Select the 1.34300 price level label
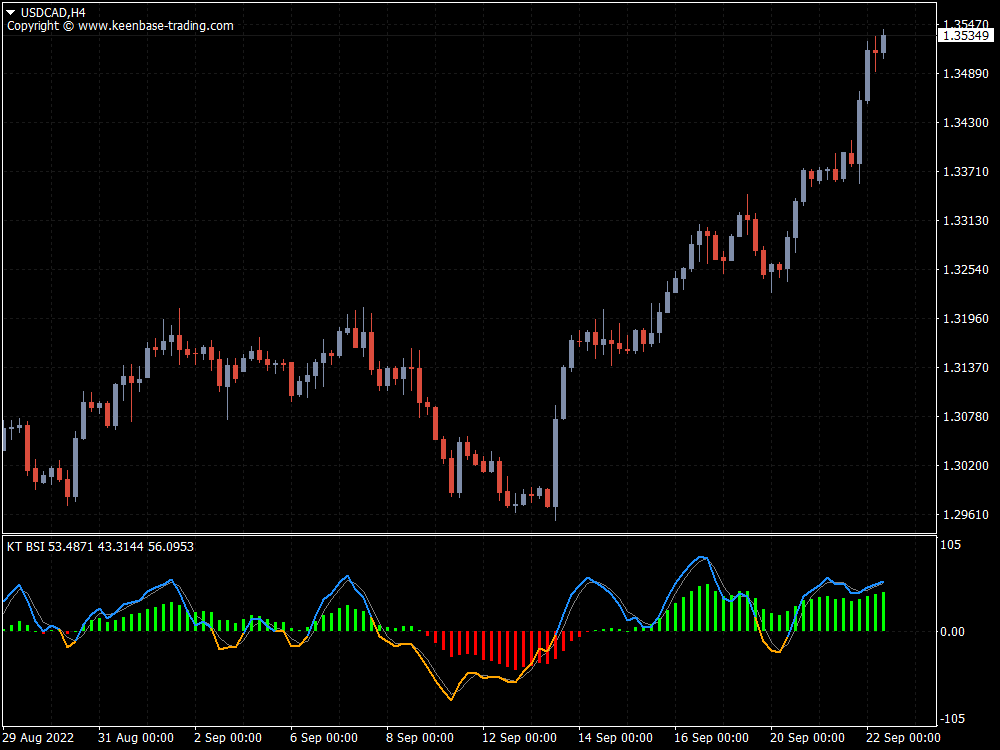1000x750 pixels. click(x=966, y=122)
